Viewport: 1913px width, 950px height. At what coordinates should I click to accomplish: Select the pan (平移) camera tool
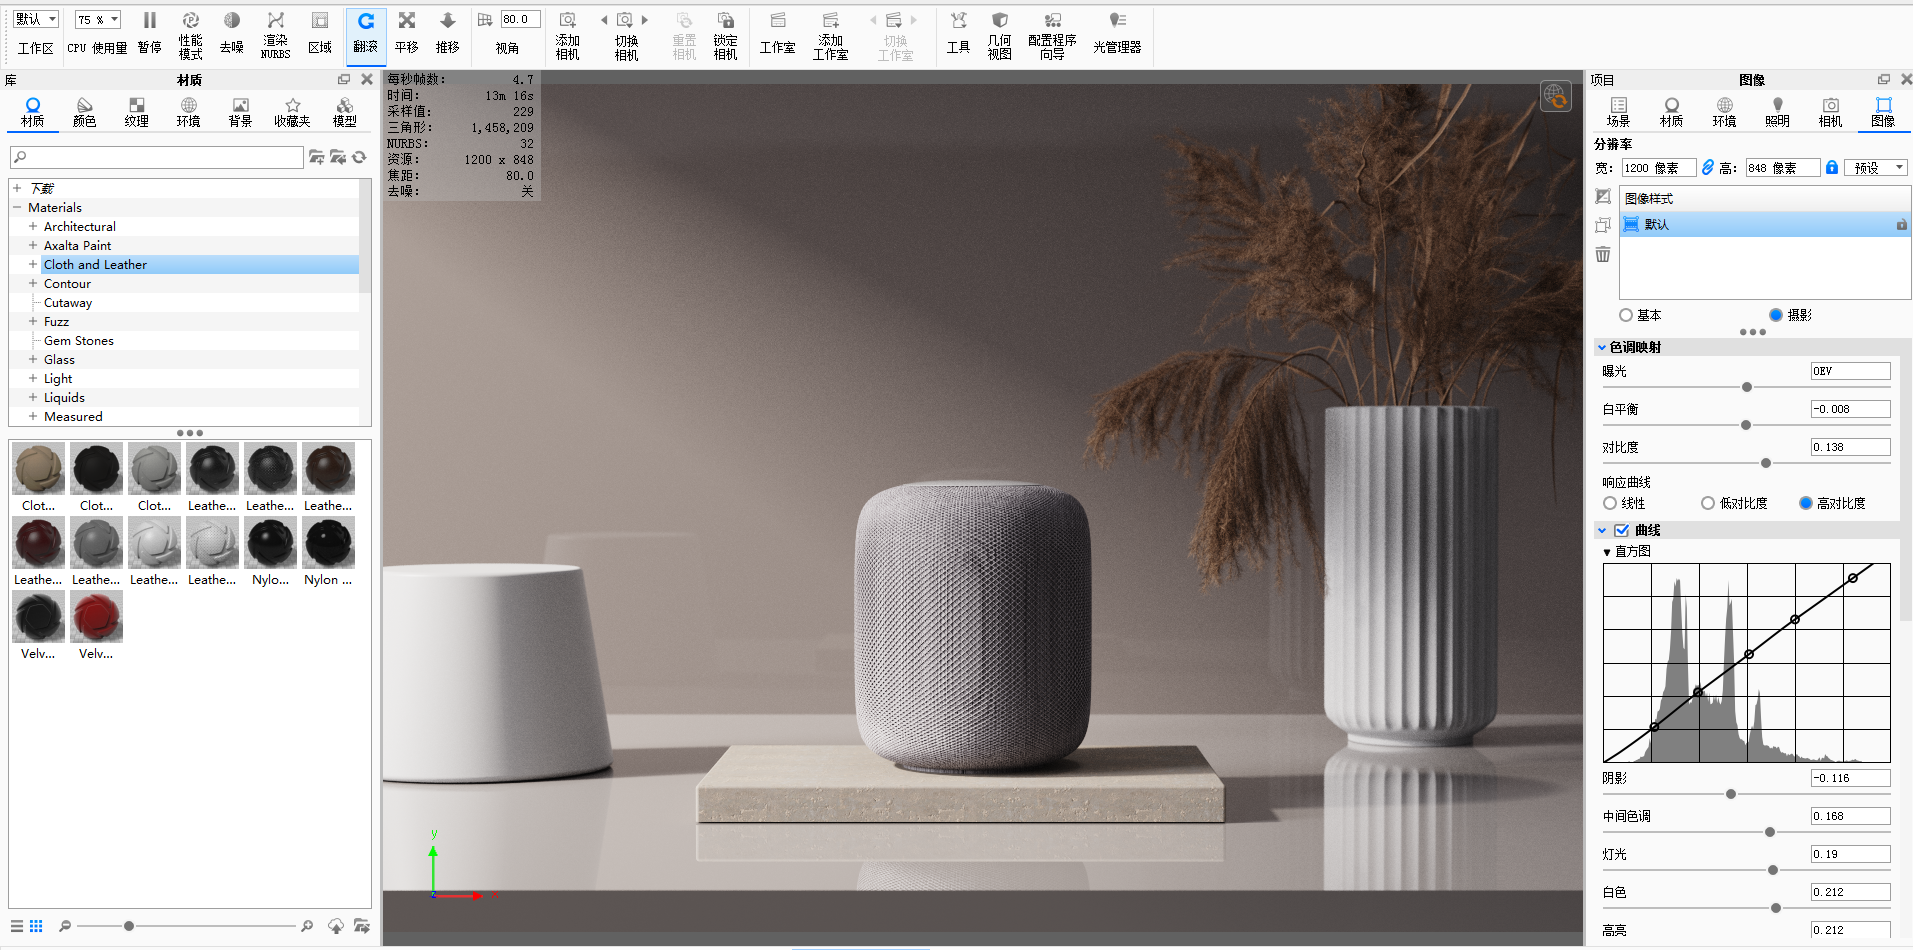click(x=406, y=32)
